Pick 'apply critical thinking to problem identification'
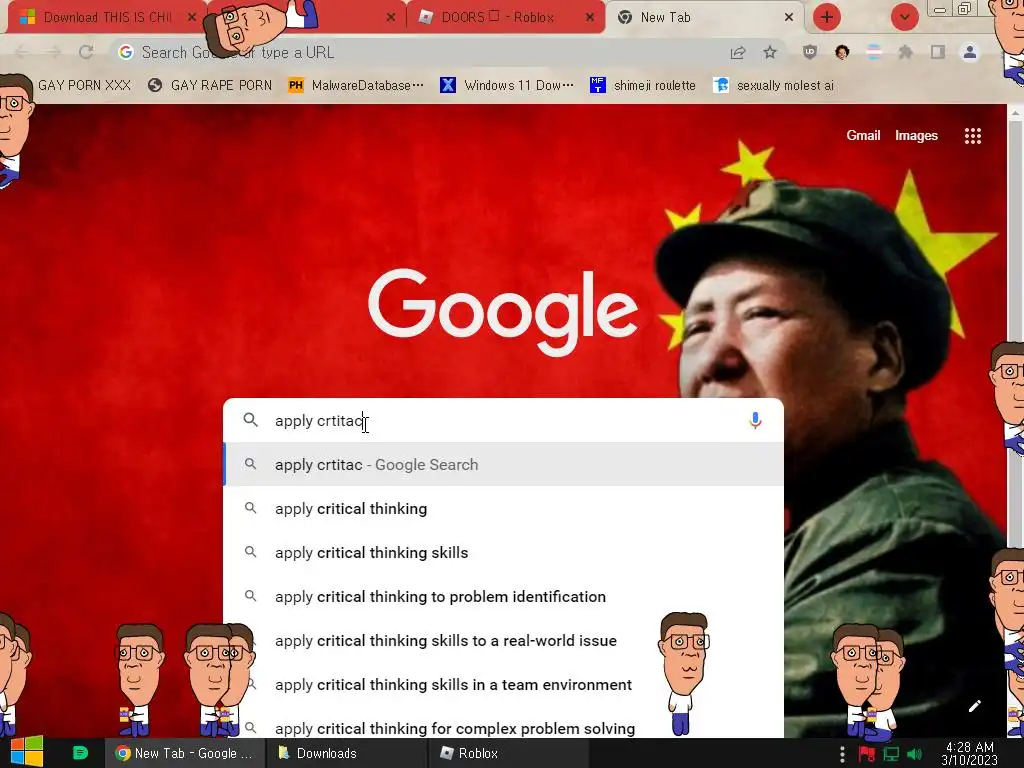The height and width of the screenshot is (768, 1024). [503, 596]
